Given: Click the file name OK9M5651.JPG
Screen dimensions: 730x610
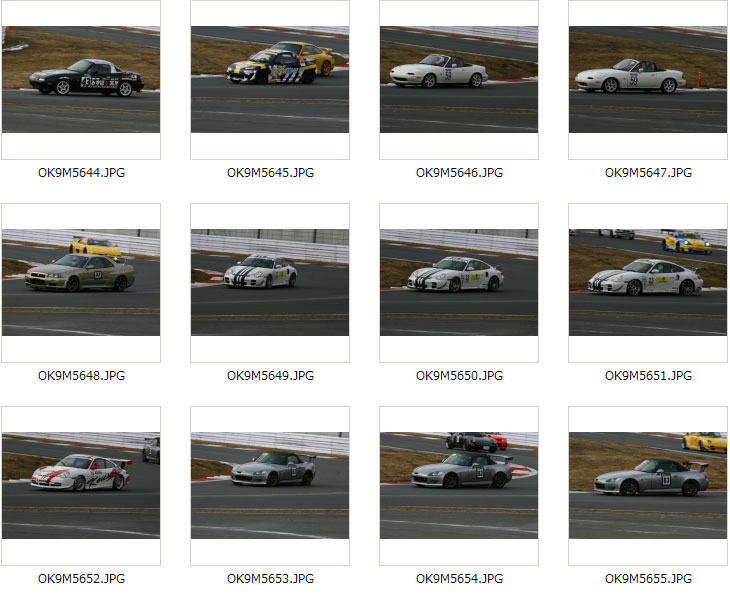Looking at the screenshot, I should (649, 376).
